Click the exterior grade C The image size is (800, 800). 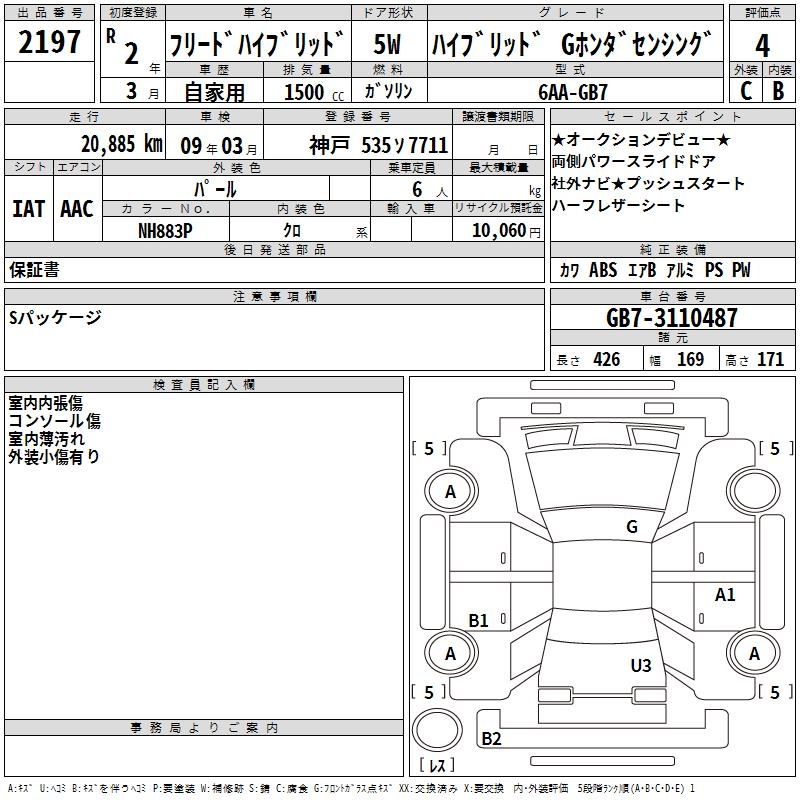click(x=745, y=90)
